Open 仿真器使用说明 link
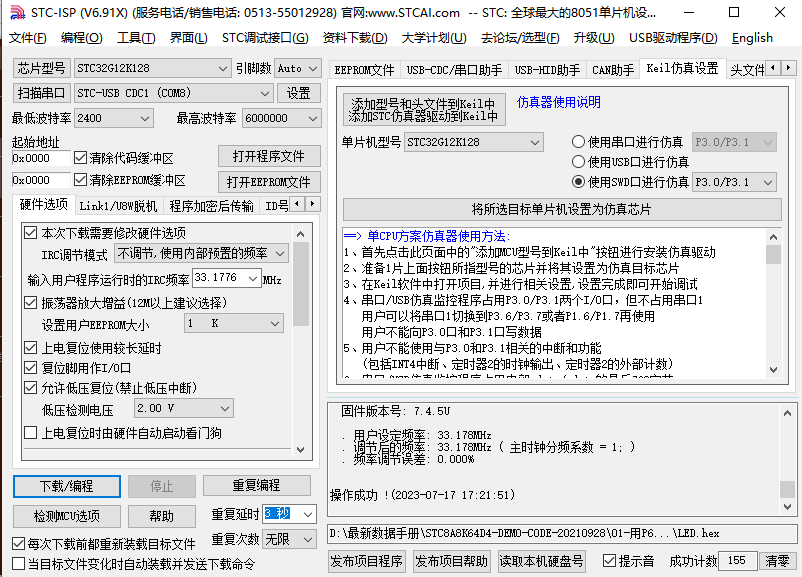The height and width of the screenshot is (577, 802). point(559,102)
